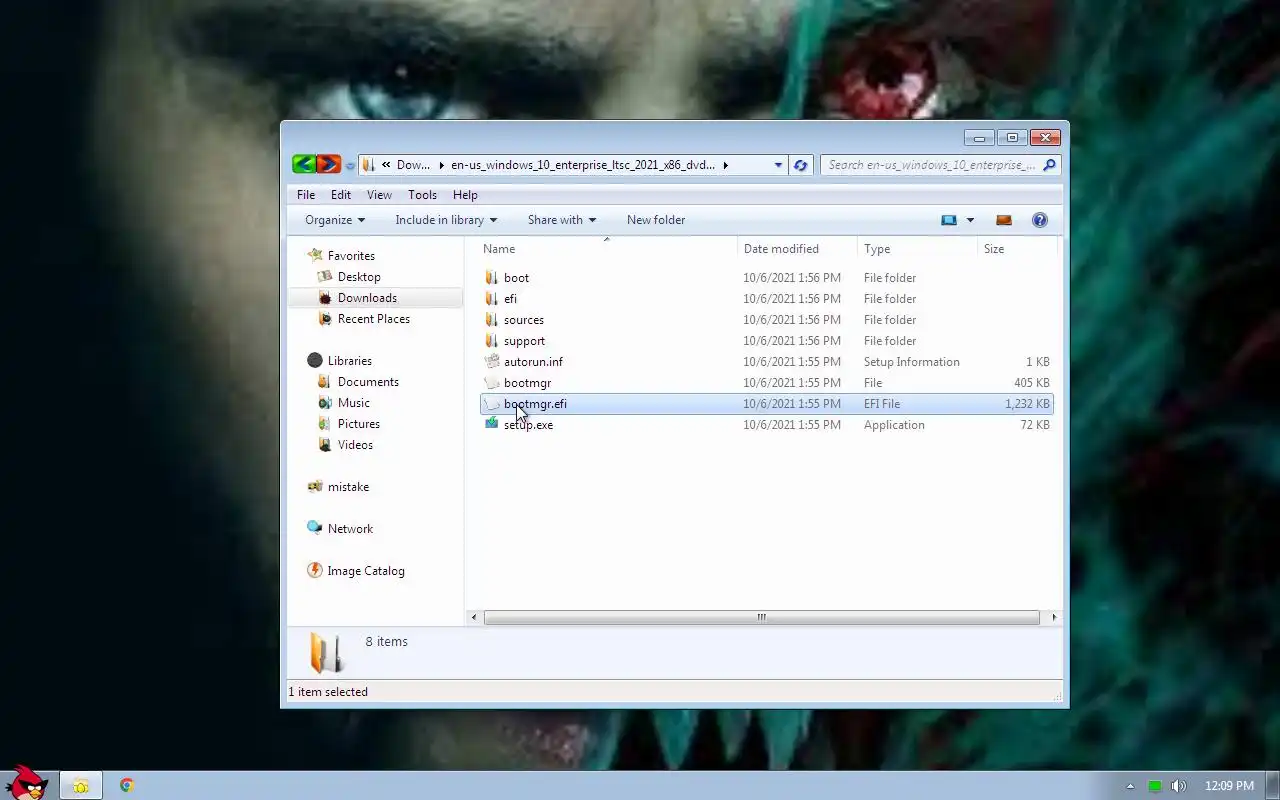
Task: Open the Tools menu
Action: [422, 195]
